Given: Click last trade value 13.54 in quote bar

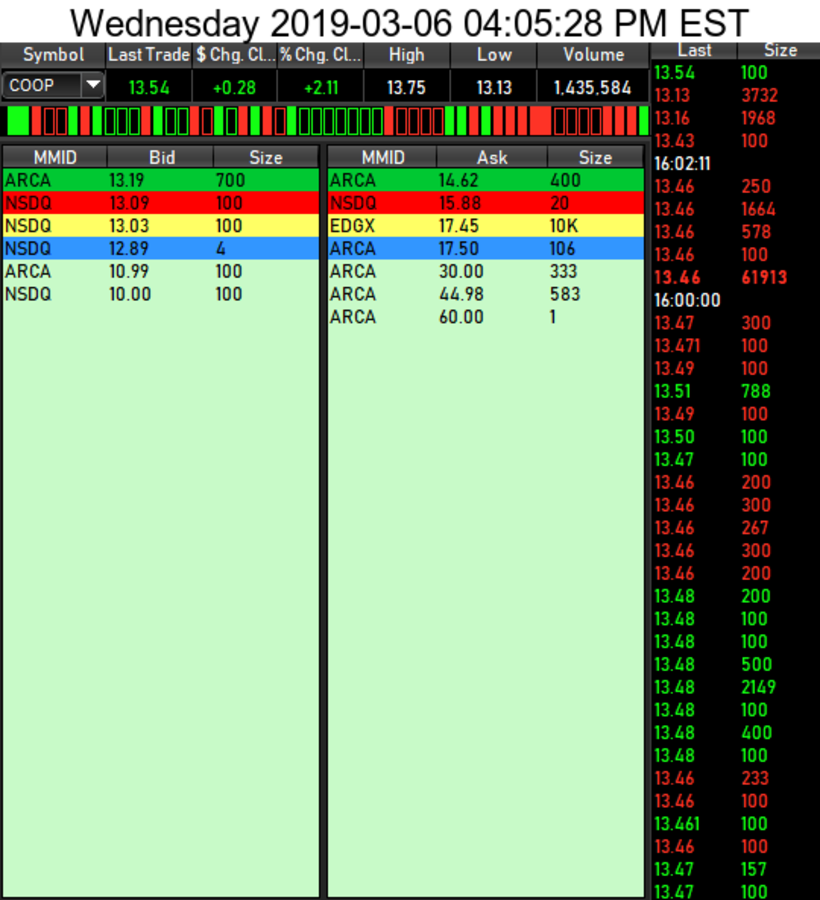Looking at the screenshot, I should coord(149,88).
